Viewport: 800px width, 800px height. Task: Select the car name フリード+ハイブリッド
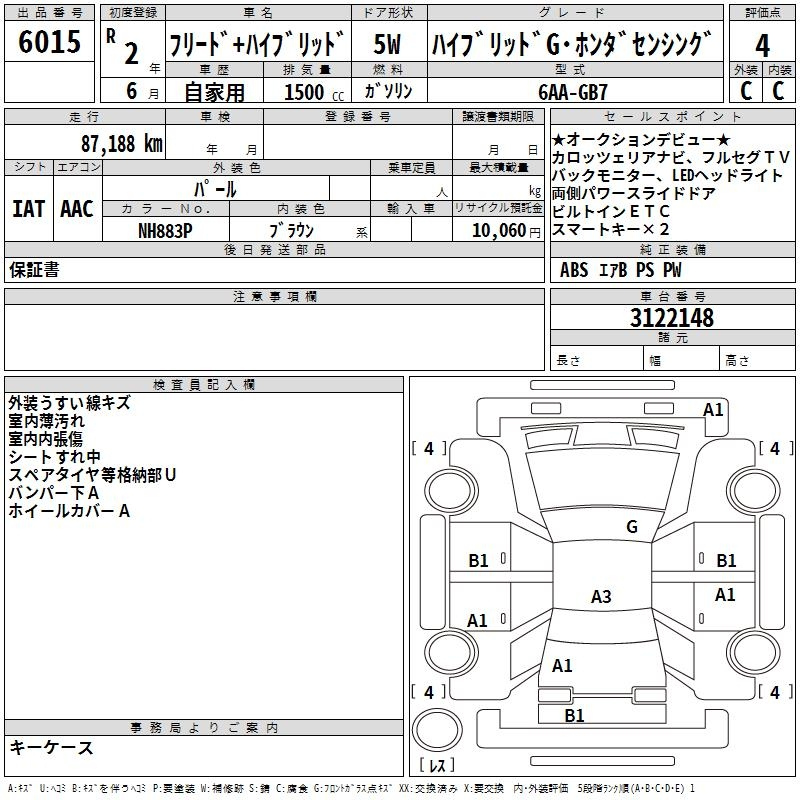pyautogui.click(x=257, y=44)
